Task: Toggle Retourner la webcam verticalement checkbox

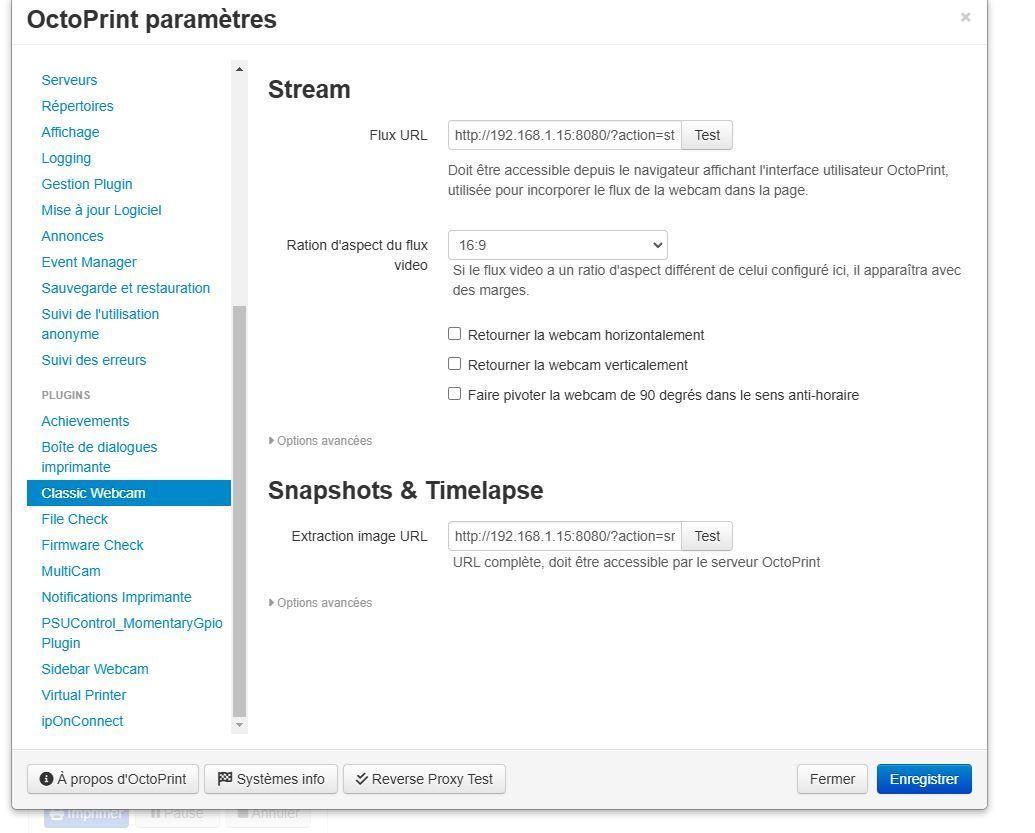Action: 455,364
